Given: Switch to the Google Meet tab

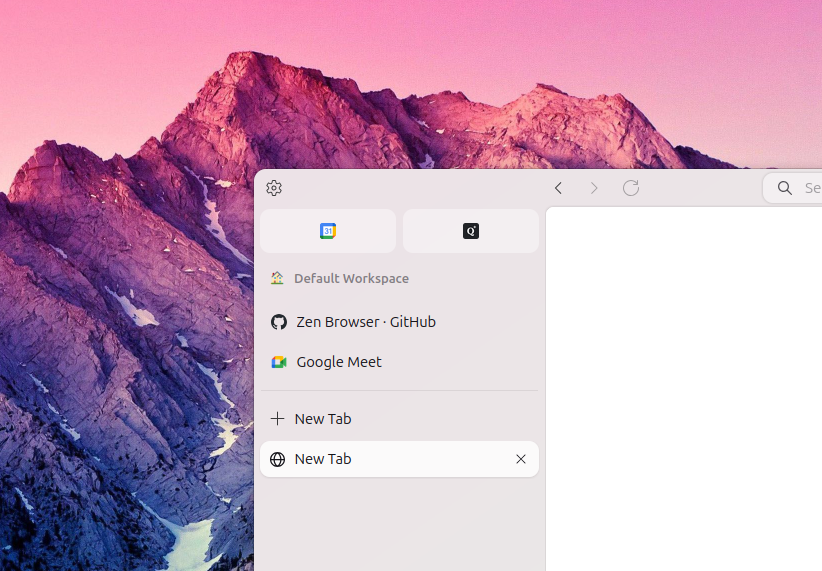Looking at the screenshot, I should point(399,362).
